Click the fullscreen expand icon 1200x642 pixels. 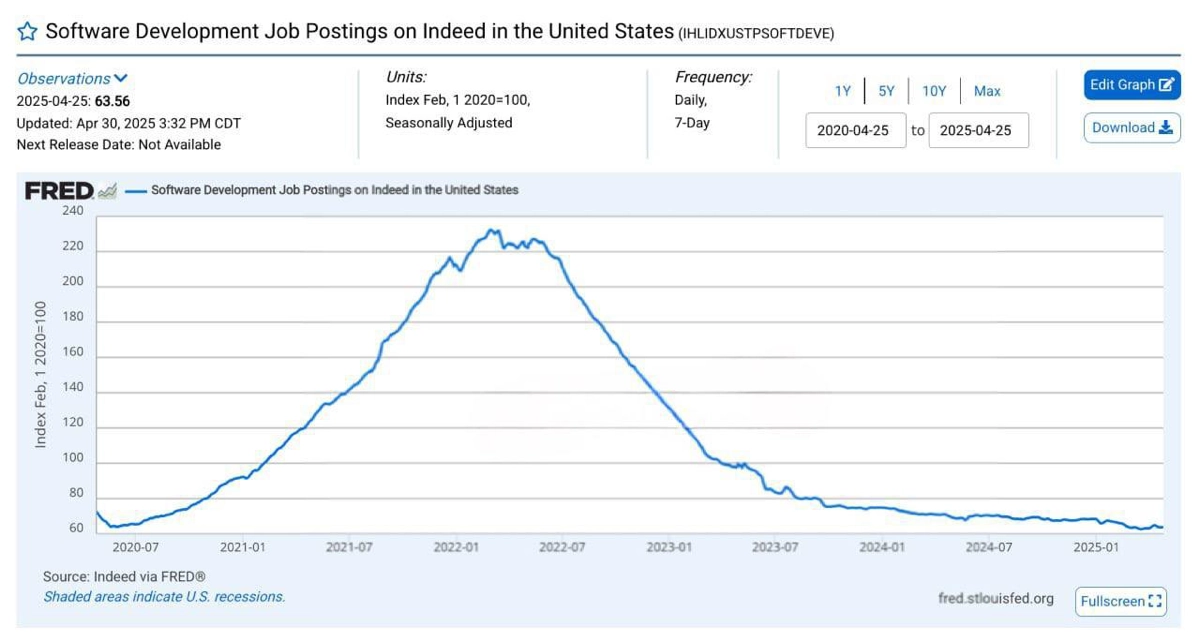[1156, 601]
